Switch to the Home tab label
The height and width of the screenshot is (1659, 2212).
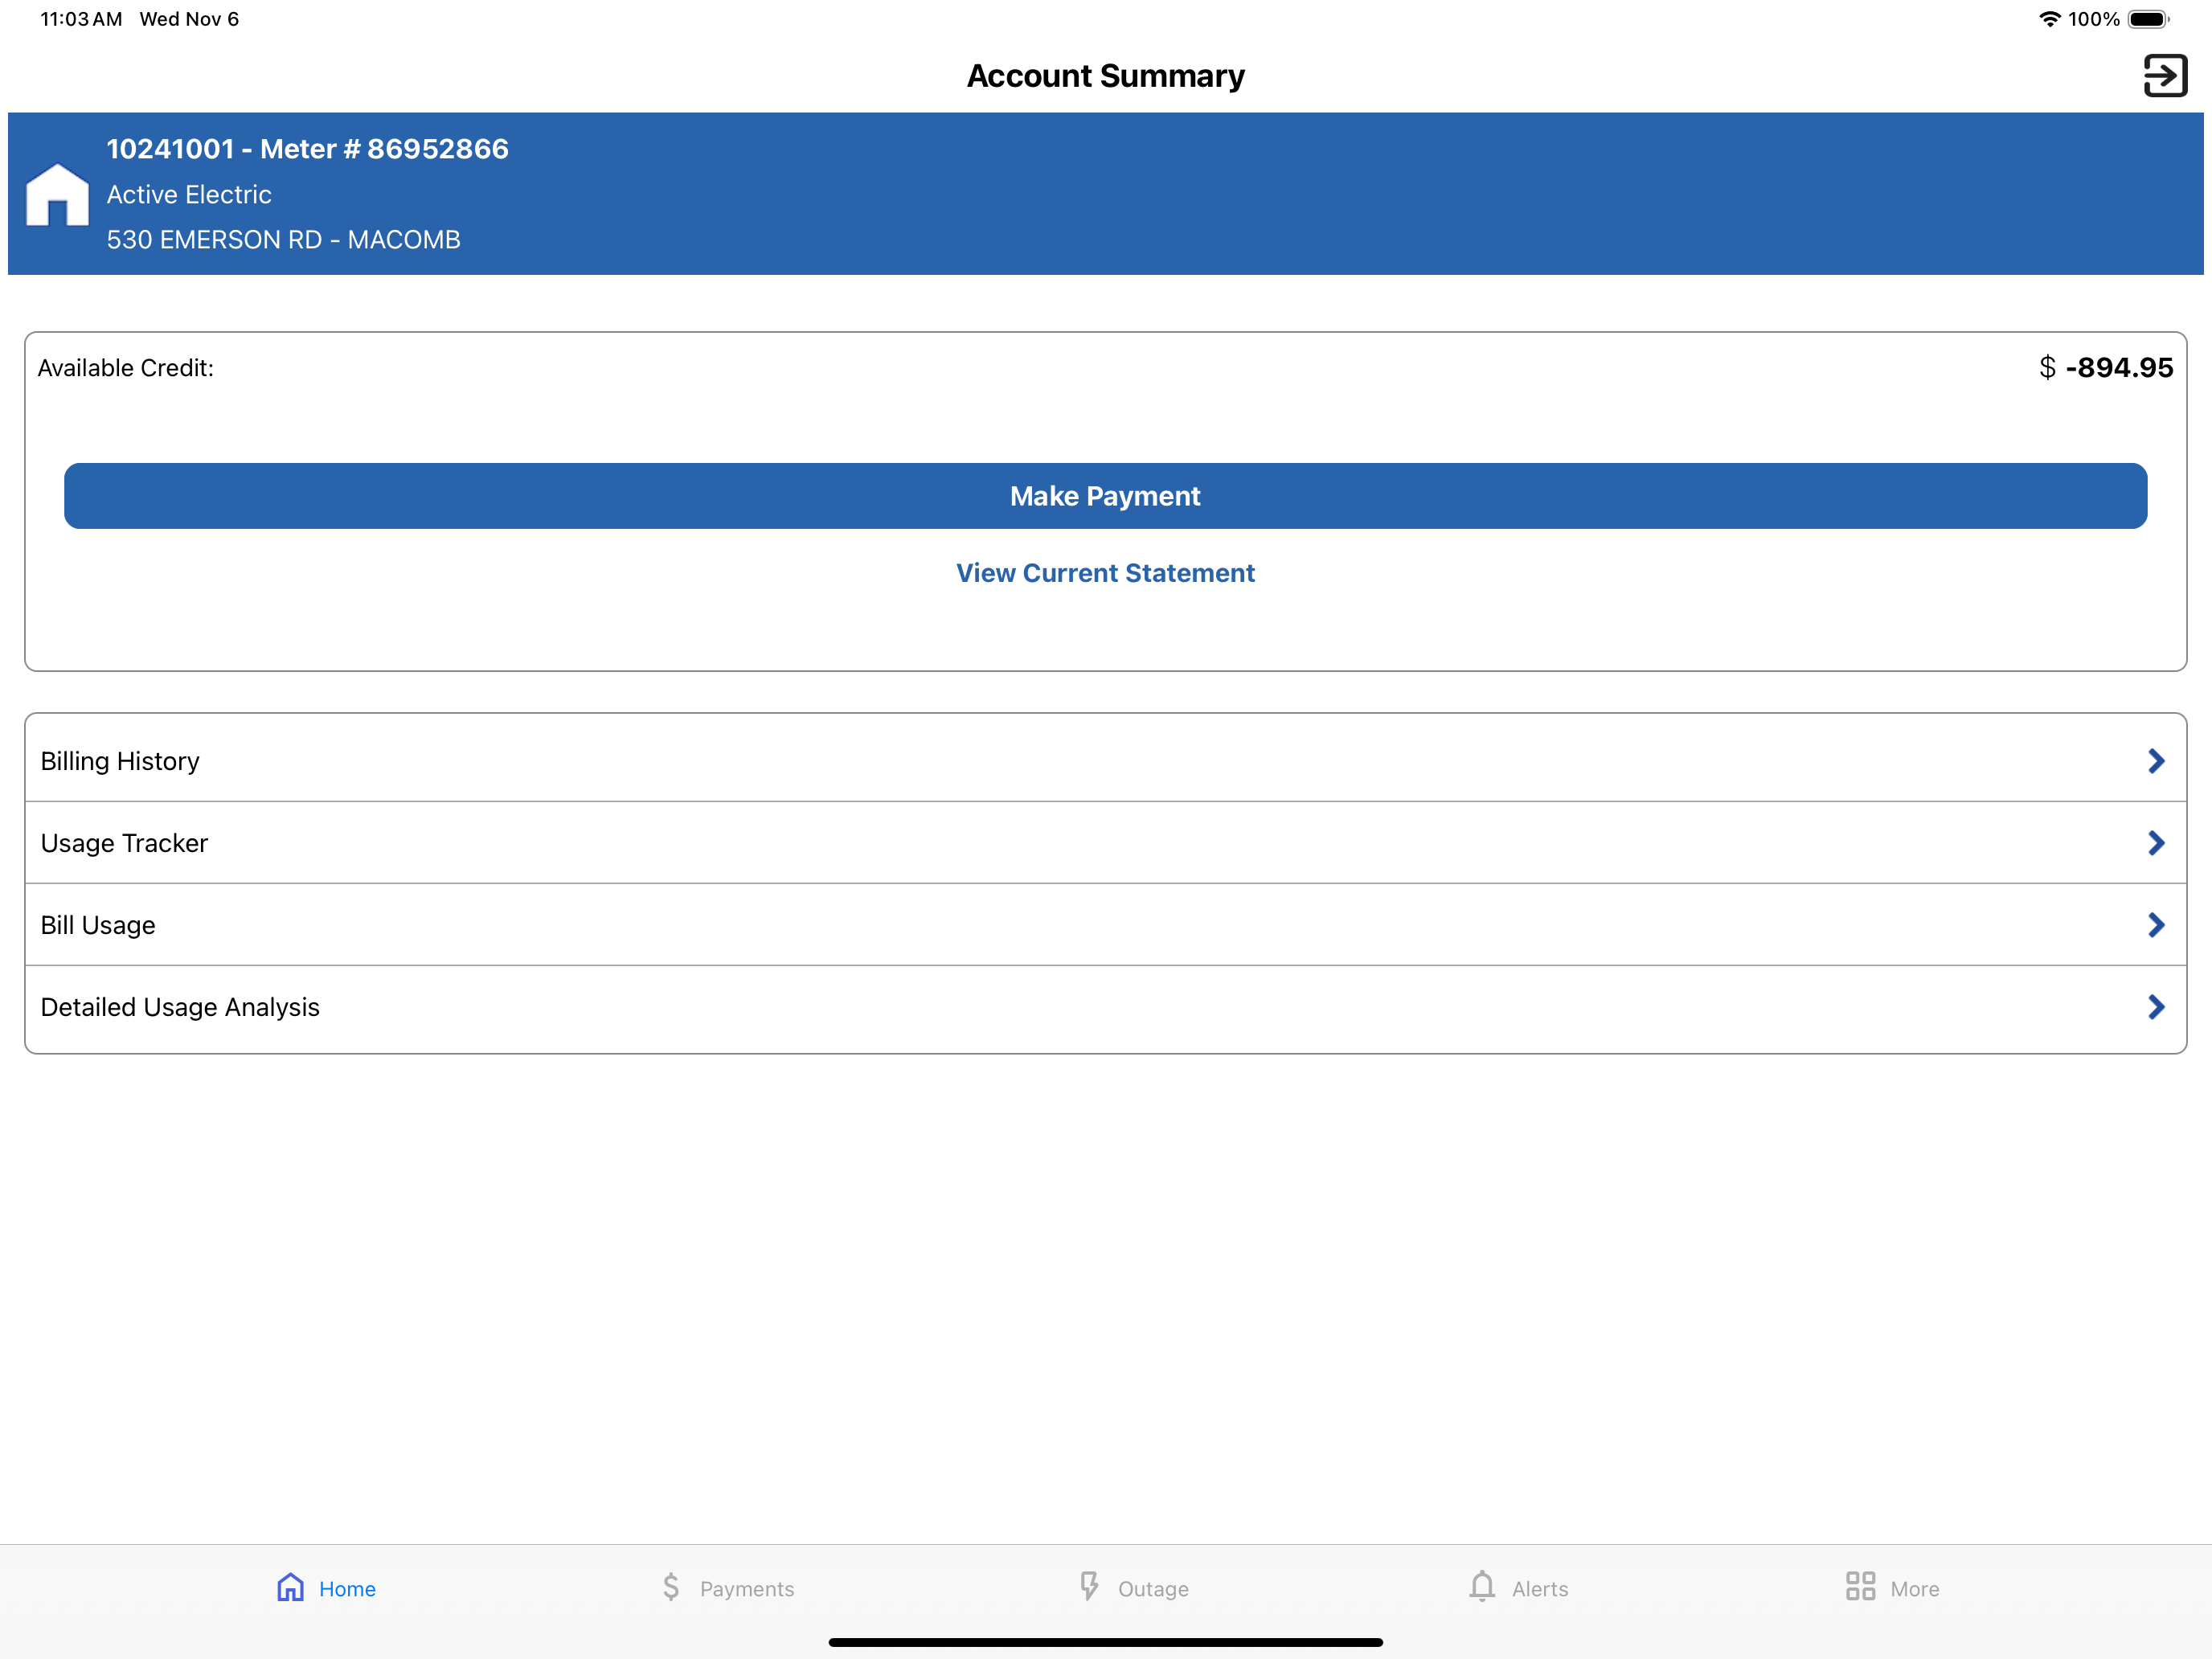point(347,1589)
